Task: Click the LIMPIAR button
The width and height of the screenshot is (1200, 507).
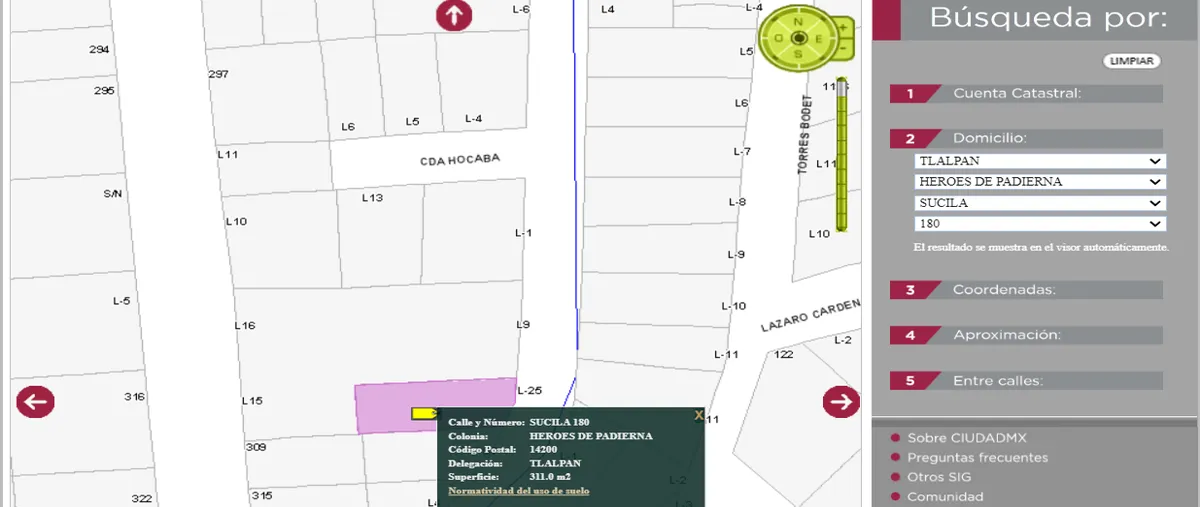Action: coord(1132,61)
